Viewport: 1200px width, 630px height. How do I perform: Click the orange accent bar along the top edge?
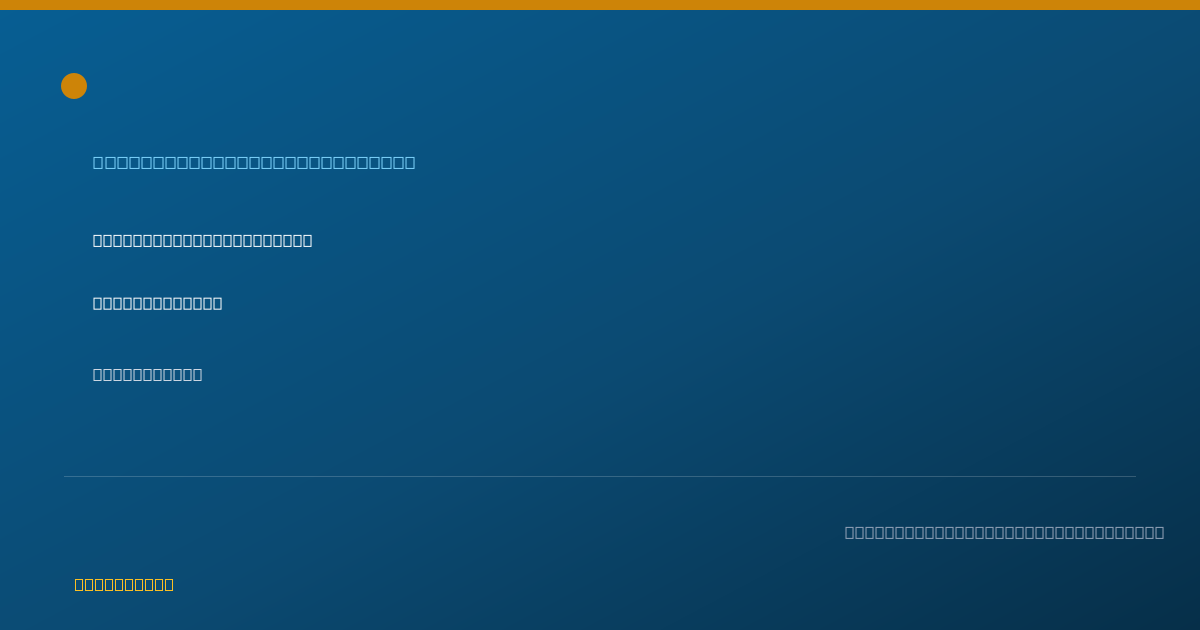tap(600, 5)
